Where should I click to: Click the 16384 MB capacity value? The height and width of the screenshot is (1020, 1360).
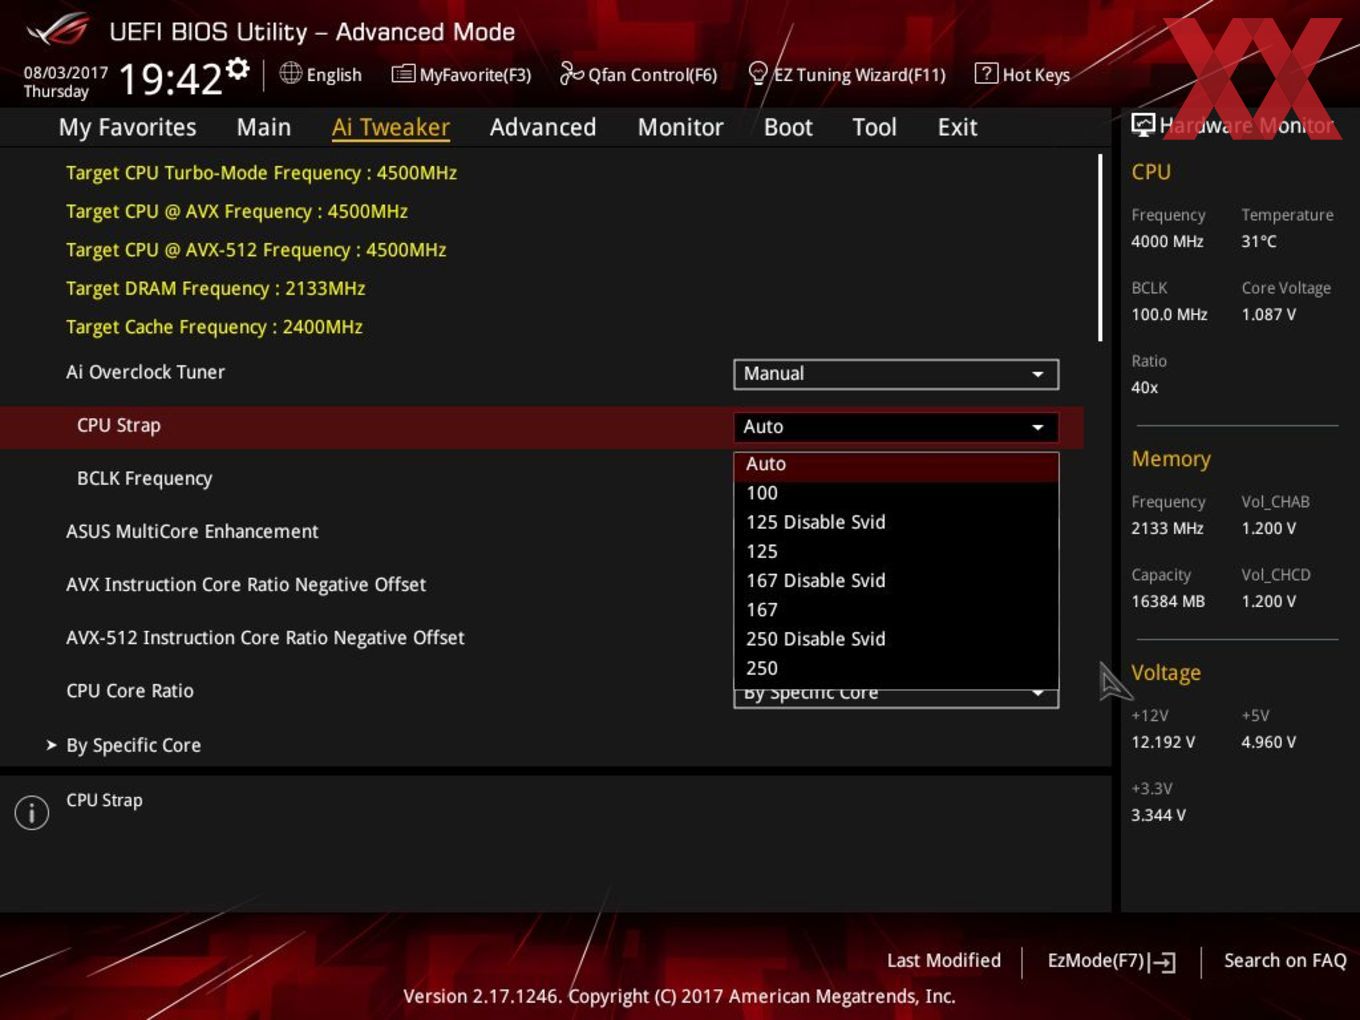click(x=1168, y=601)
